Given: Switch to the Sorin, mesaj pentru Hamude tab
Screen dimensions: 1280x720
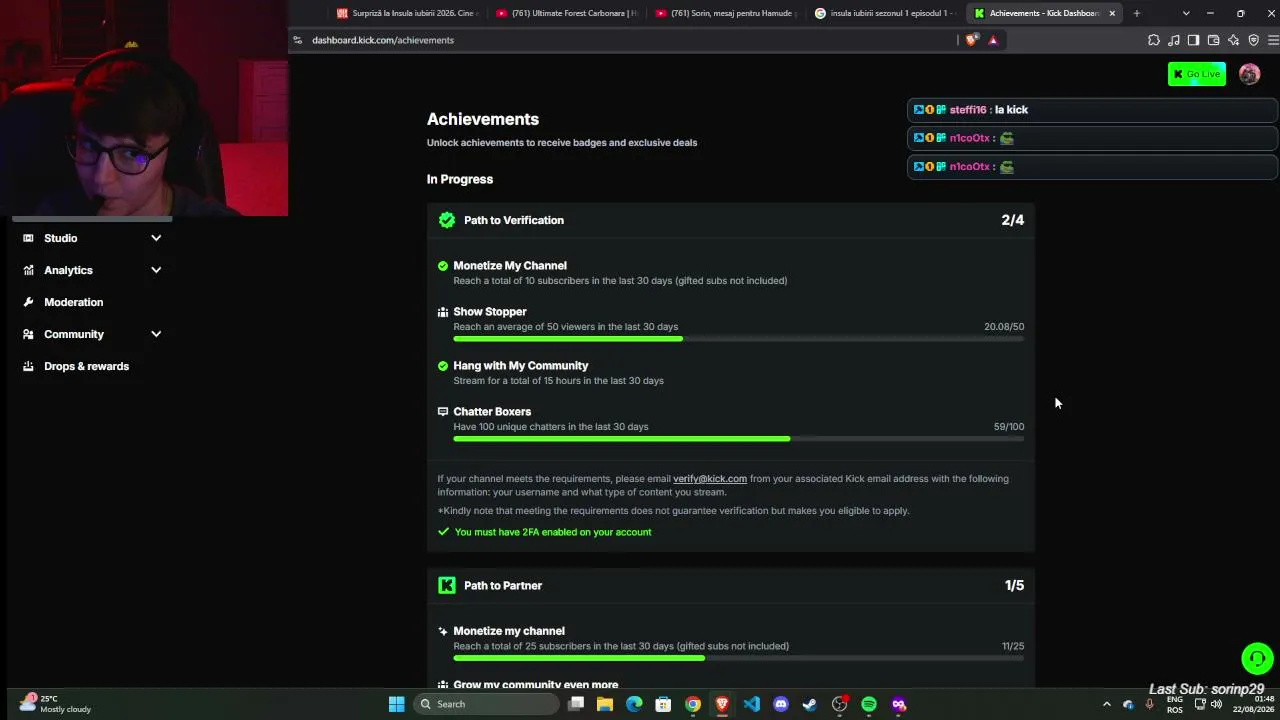Looking at the screenshot, I should (726, 13).
